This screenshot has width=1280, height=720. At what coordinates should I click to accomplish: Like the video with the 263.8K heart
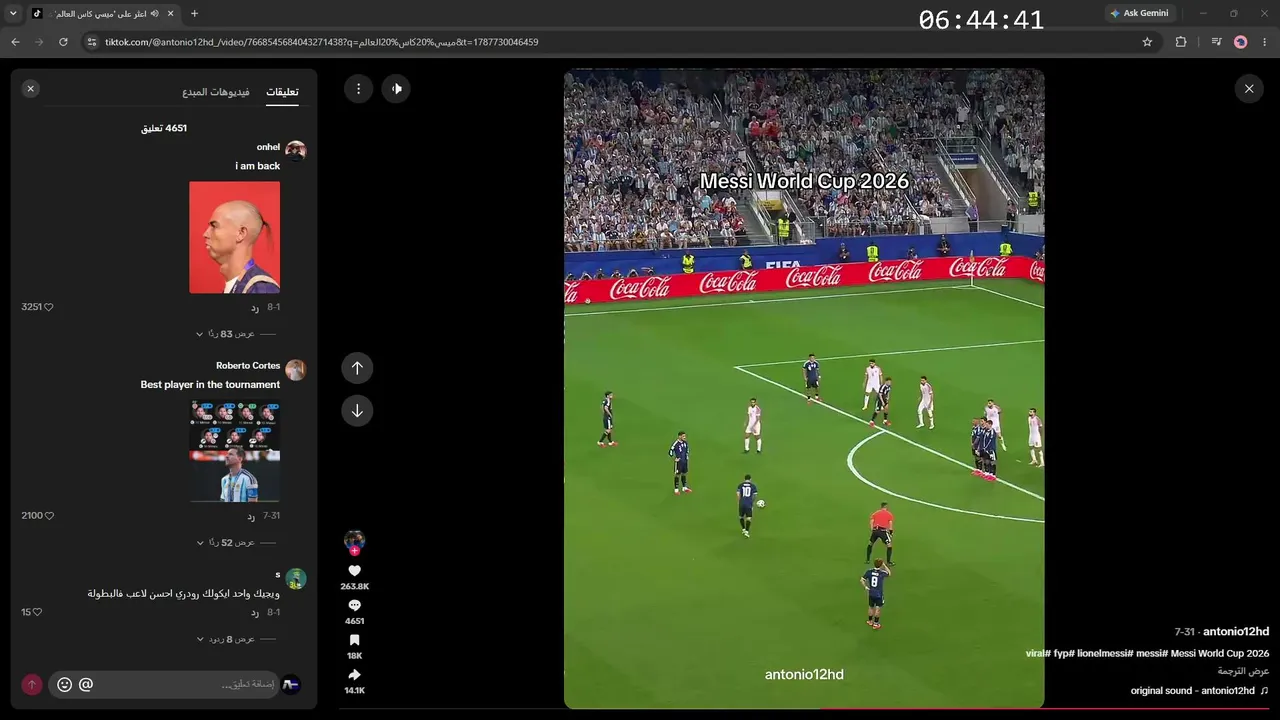pyautogui.click(x=354, y=571)
